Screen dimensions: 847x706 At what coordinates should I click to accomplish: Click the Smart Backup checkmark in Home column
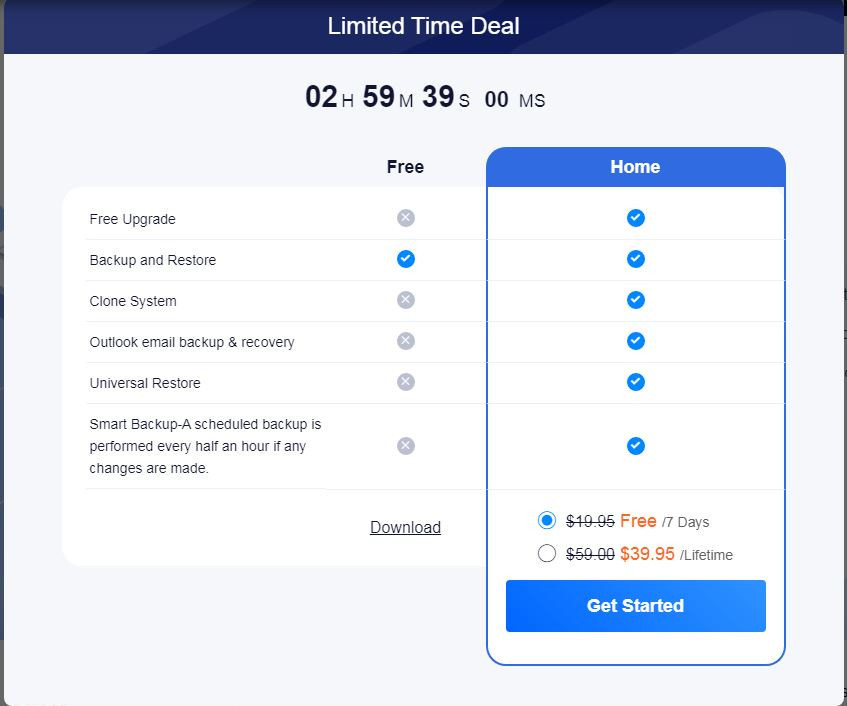[635, 446]
